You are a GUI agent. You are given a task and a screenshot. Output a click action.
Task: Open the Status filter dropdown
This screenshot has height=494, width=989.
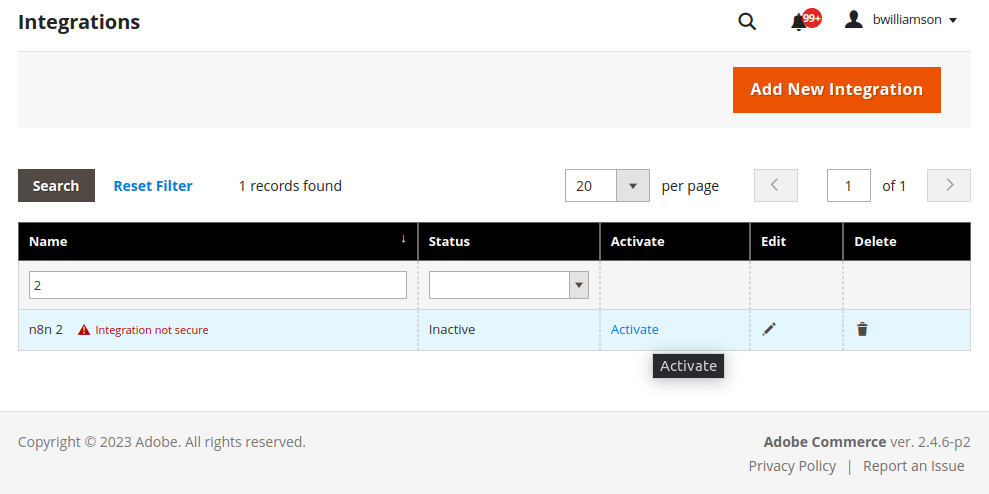tap(509, 285)
